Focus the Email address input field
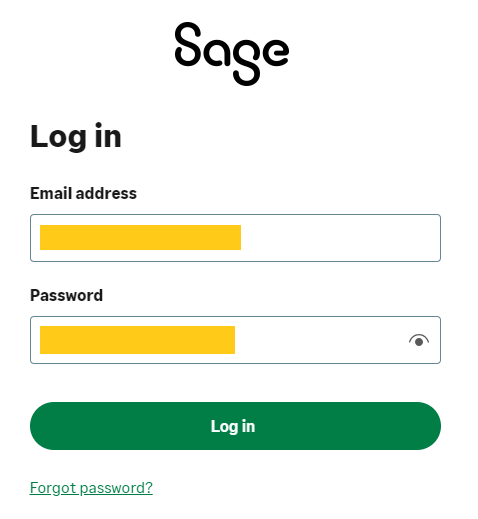Screen dimensions: 478x519 tap(235, 238)
